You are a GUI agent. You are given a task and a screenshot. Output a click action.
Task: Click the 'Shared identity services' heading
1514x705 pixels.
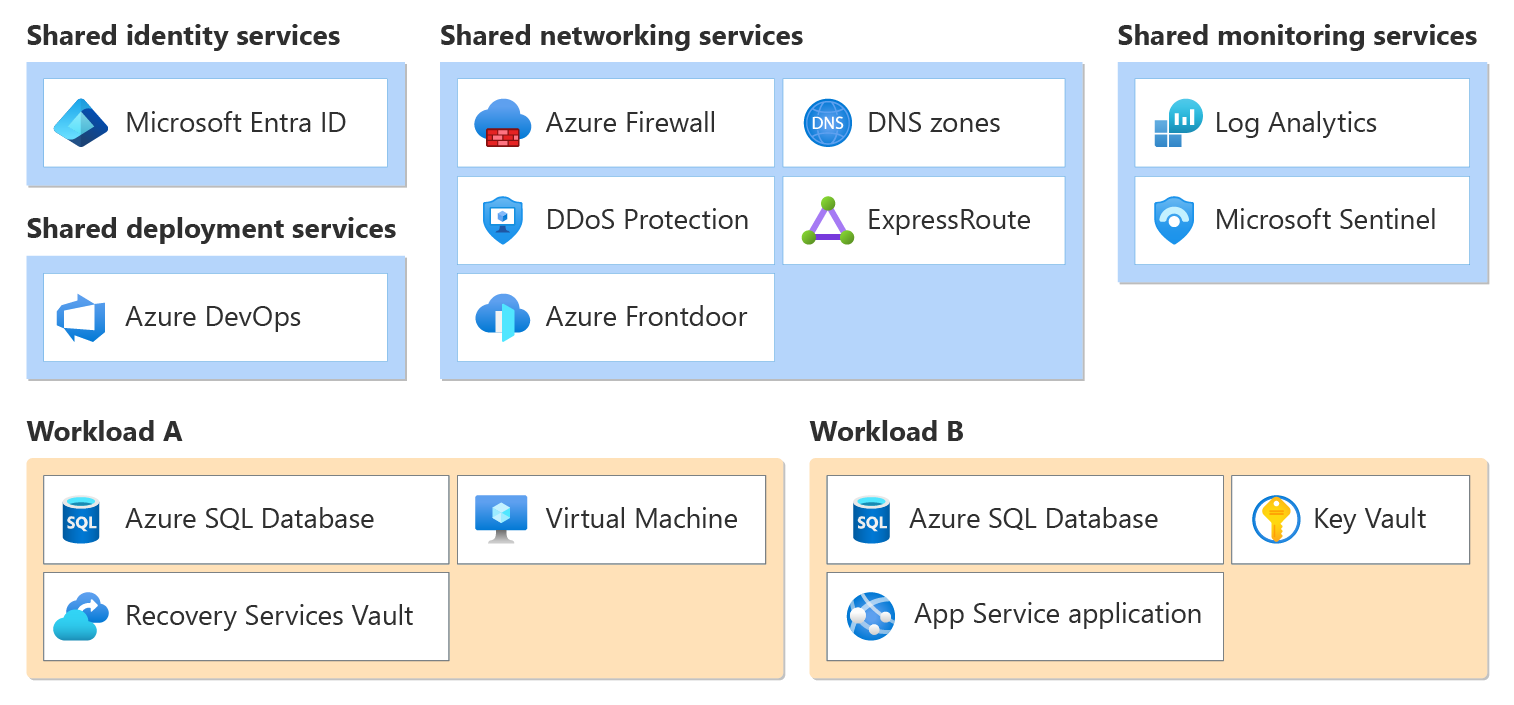click(x=184, y=37)
